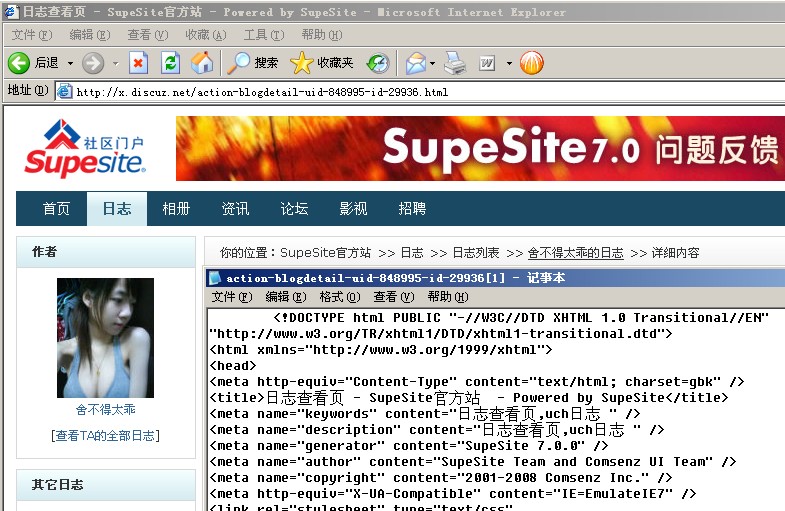Click the orange globe toolbar icon
785x511 pixels.
532,63
